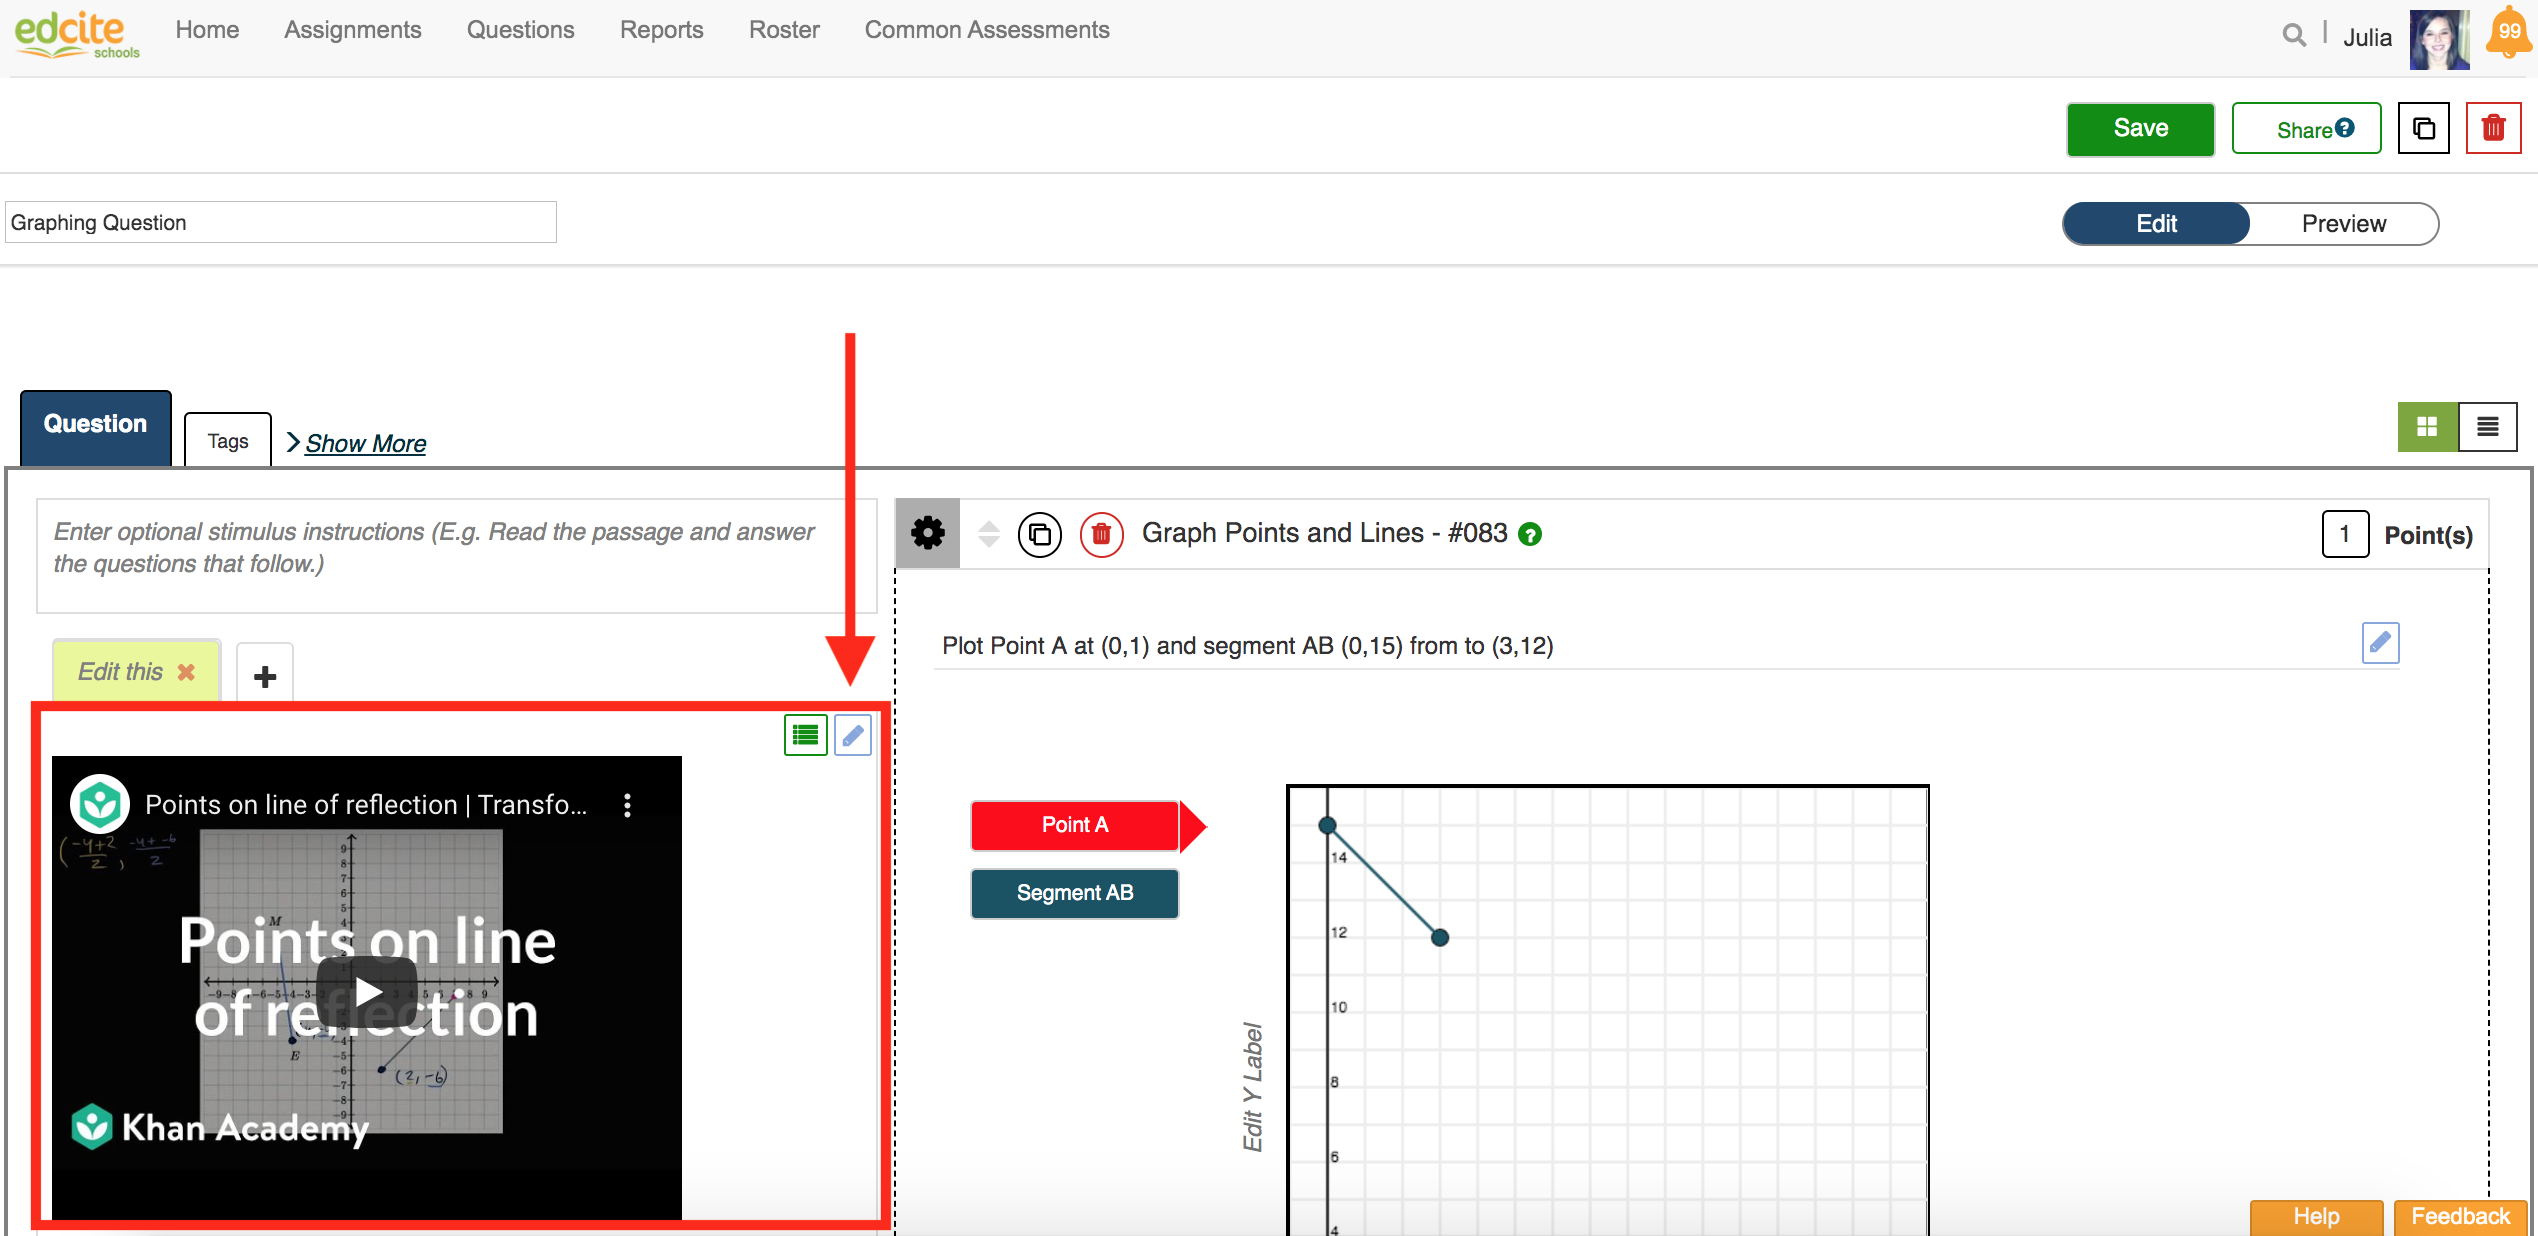Open the green help icon next to #083
This screenshot has height=1236, width=2538.
click(1531, 534)
